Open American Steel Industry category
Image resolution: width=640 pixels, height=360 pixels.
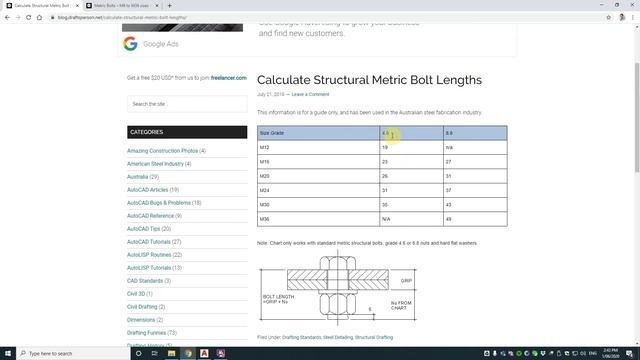click(x=155, y=164)
